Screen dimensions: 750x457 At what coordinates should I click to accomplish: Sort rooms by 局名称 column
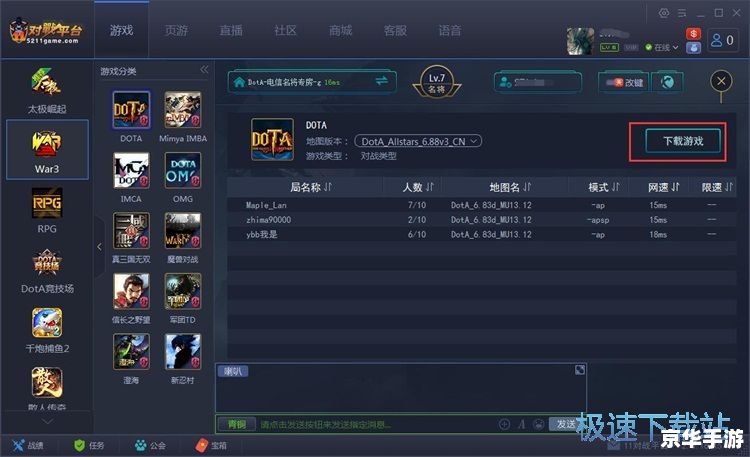[310, 187]
